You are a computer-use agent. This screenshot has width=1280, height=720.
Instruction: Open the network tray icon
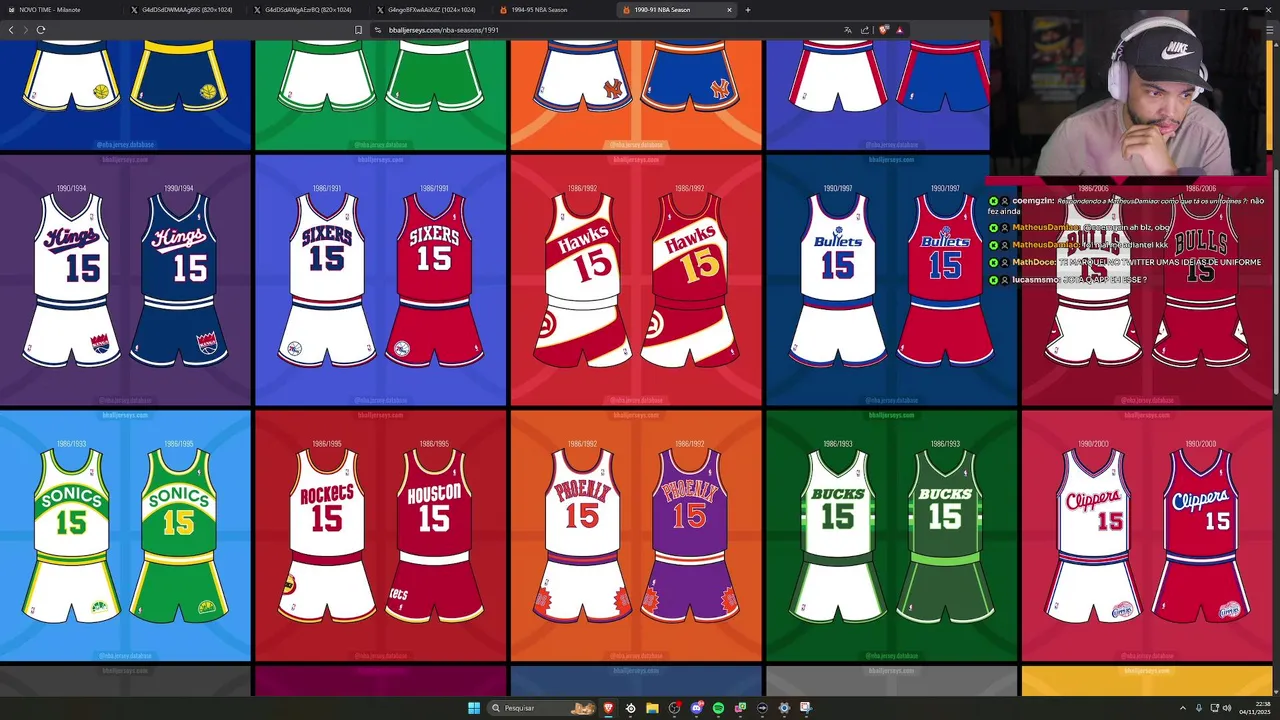point(1214,708)
